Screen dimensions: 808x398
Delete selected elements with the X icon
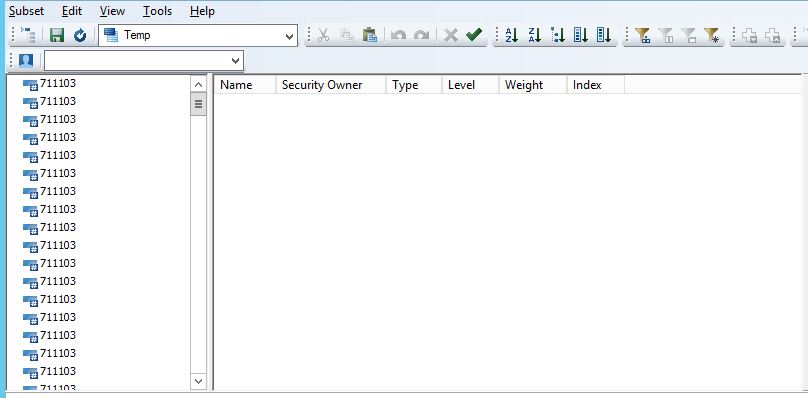tap(451, 35)
